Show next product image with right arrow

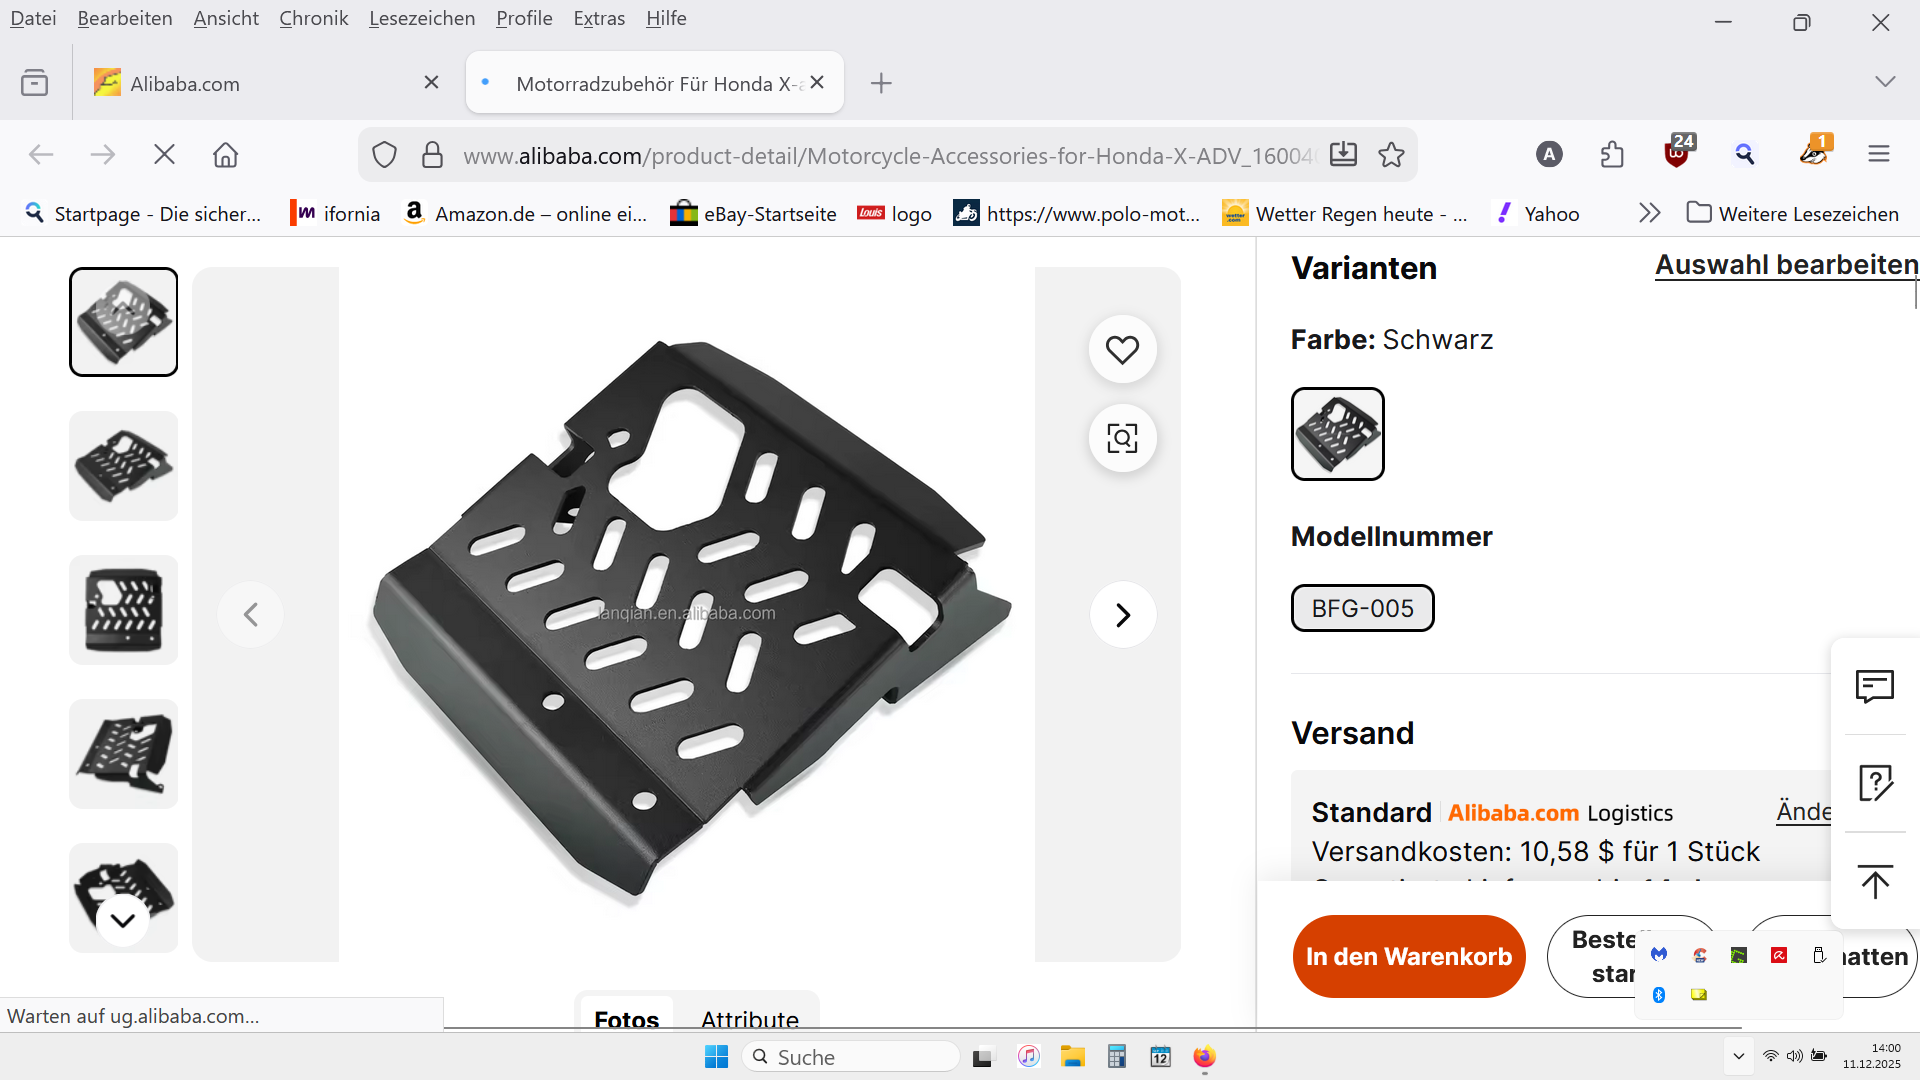1123,614
